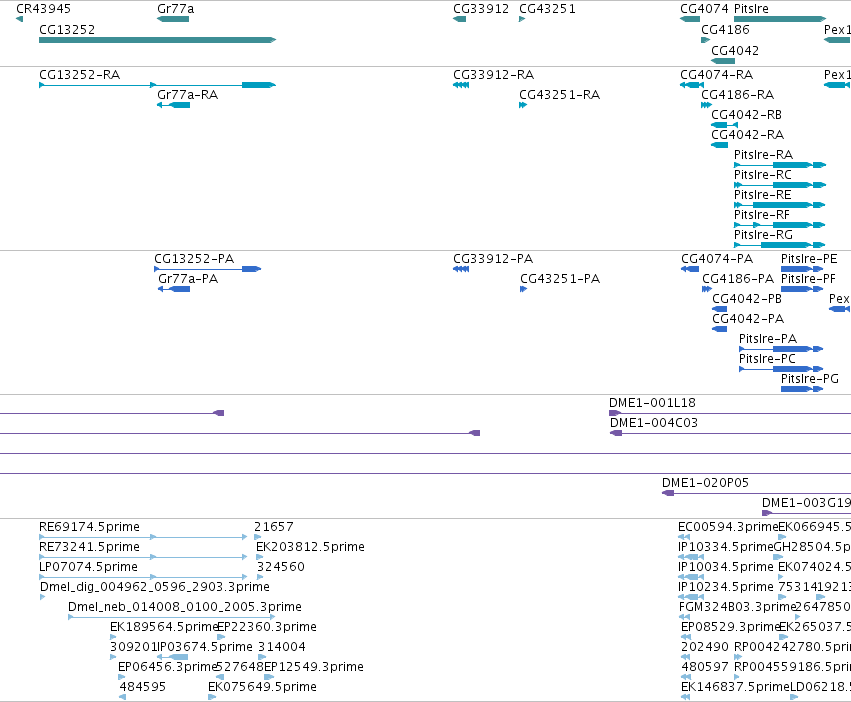Viewport: 851px width, 702px height.
Task: Open transcript CG4042-RB
Action: 724,125
